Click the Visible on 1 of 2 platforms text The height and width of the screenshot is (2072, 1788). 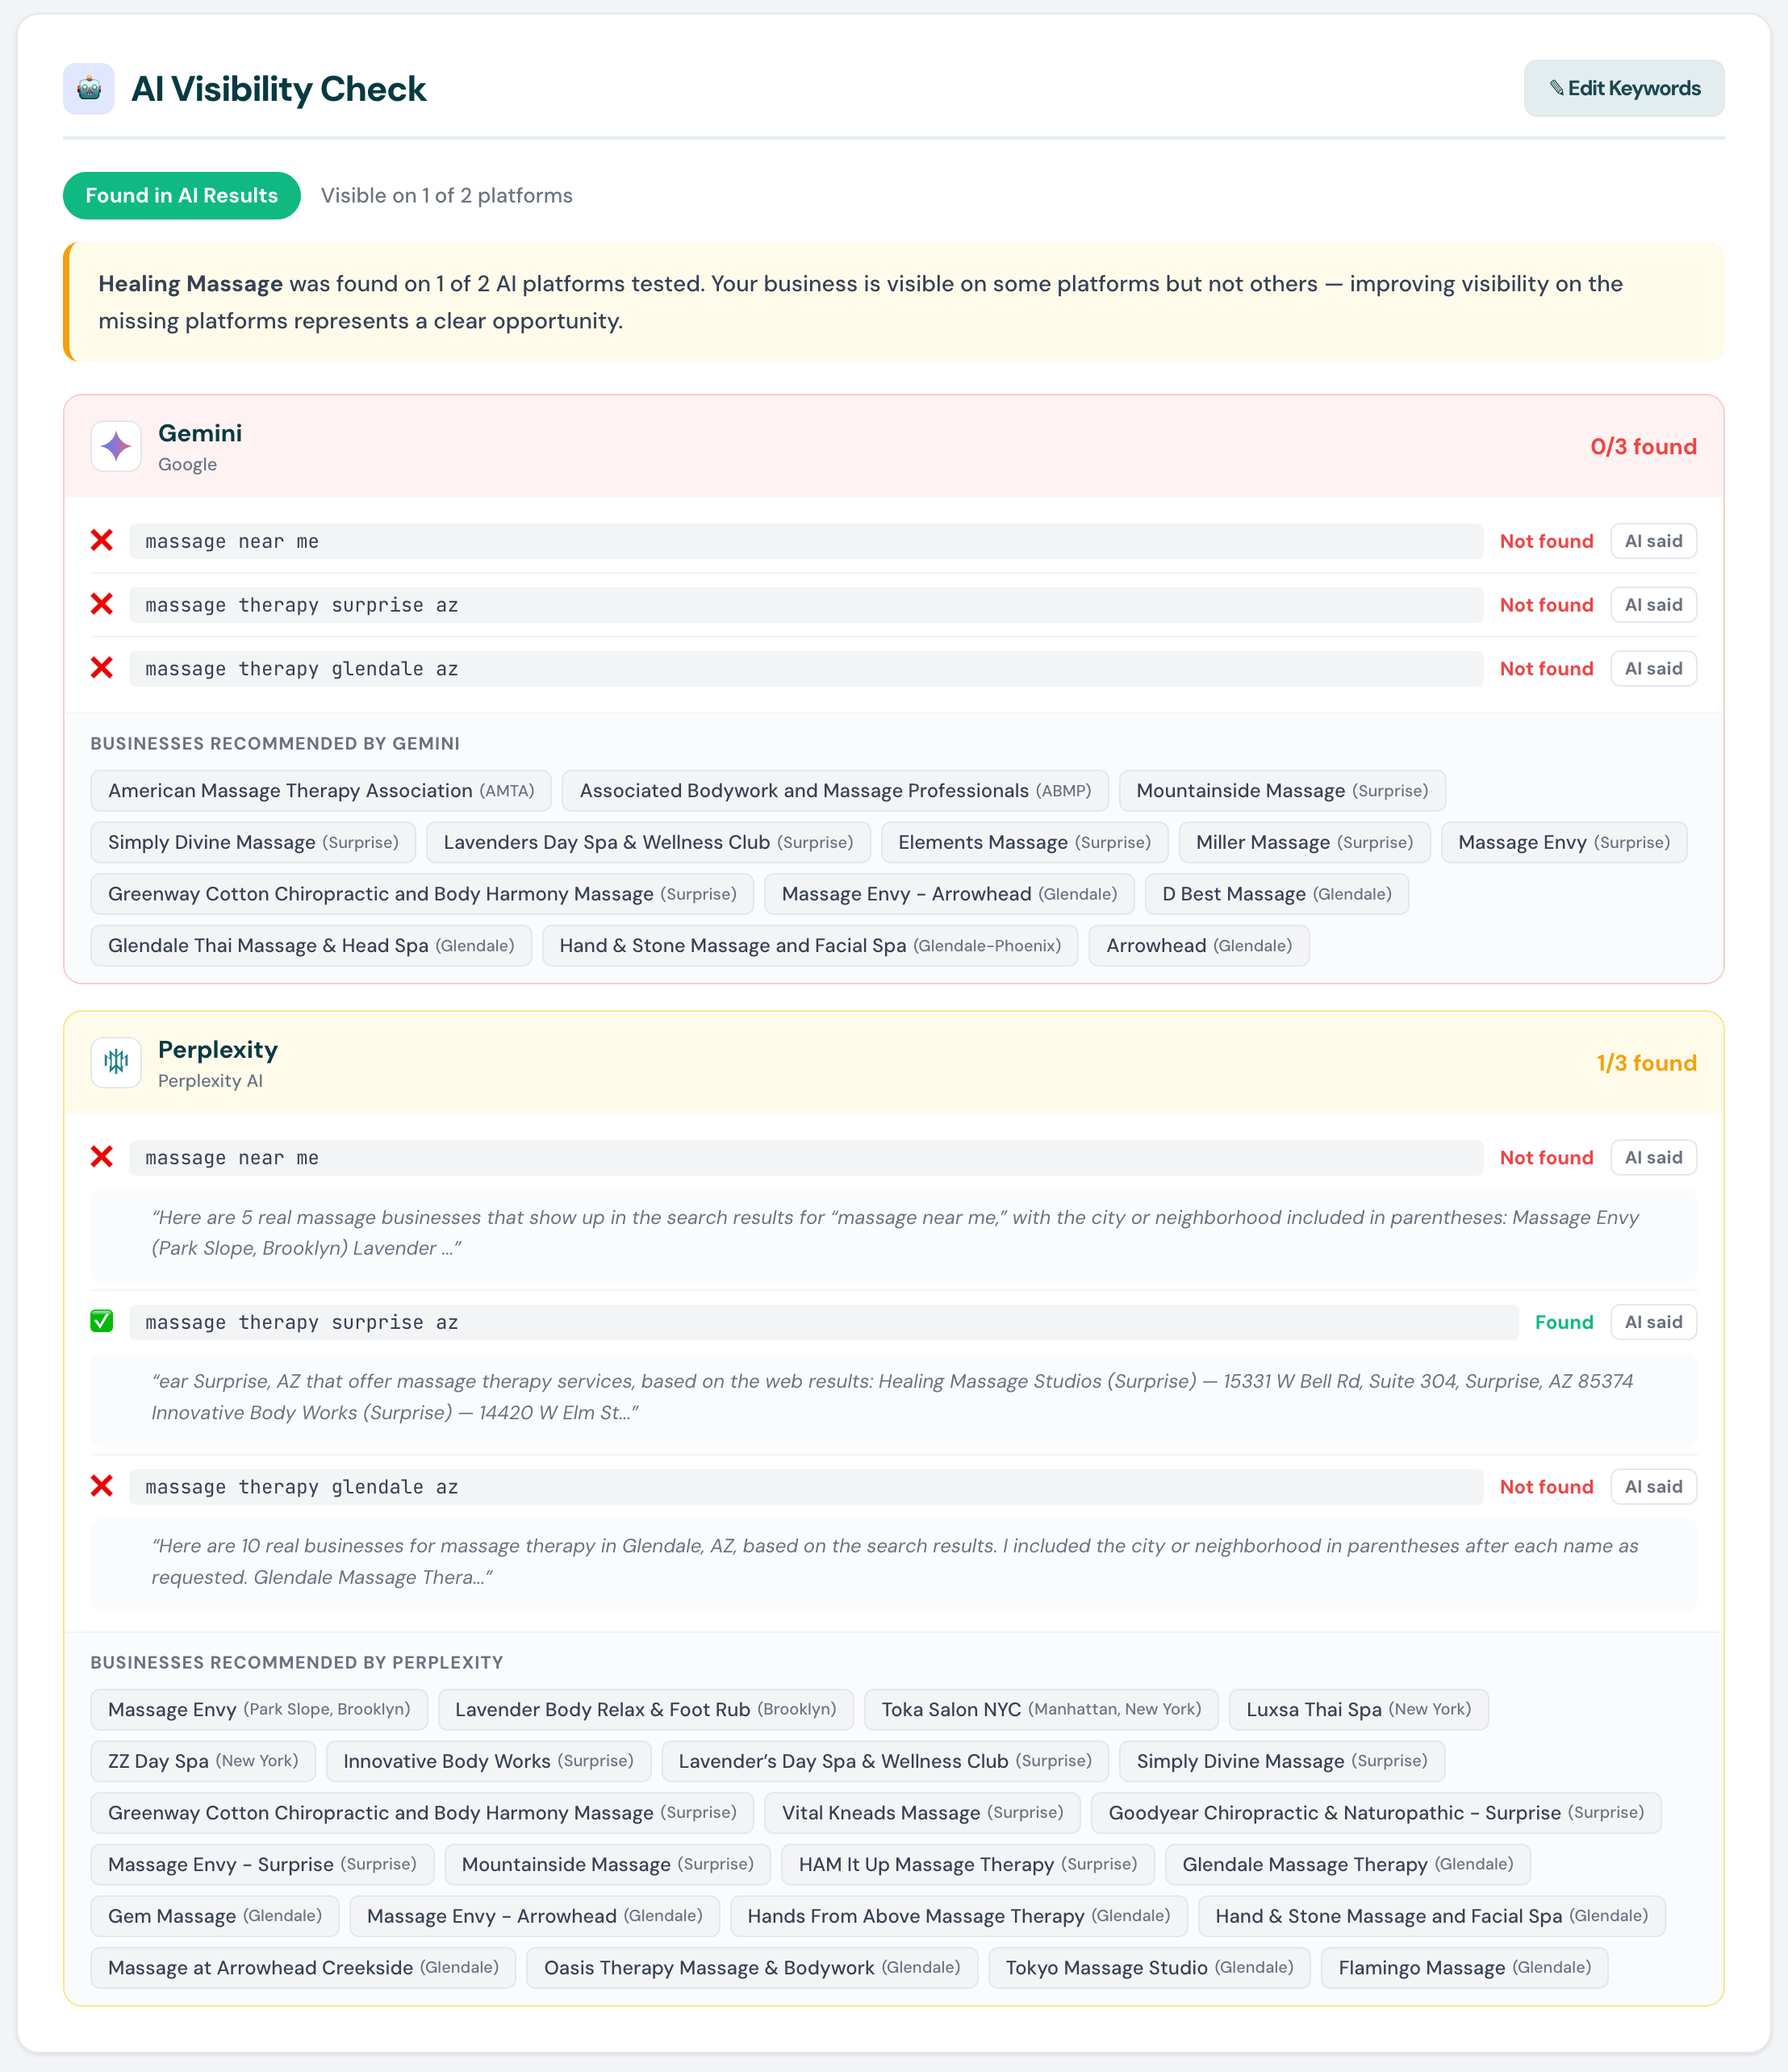[x=447, y=196]
